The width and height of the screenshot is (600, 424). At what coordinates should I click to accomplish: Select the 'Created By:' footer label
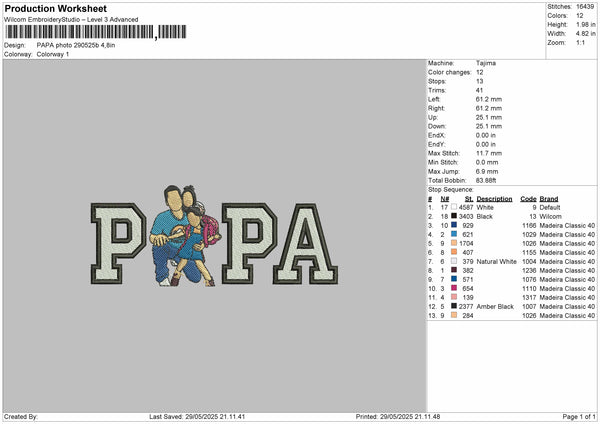click(21, 417)
